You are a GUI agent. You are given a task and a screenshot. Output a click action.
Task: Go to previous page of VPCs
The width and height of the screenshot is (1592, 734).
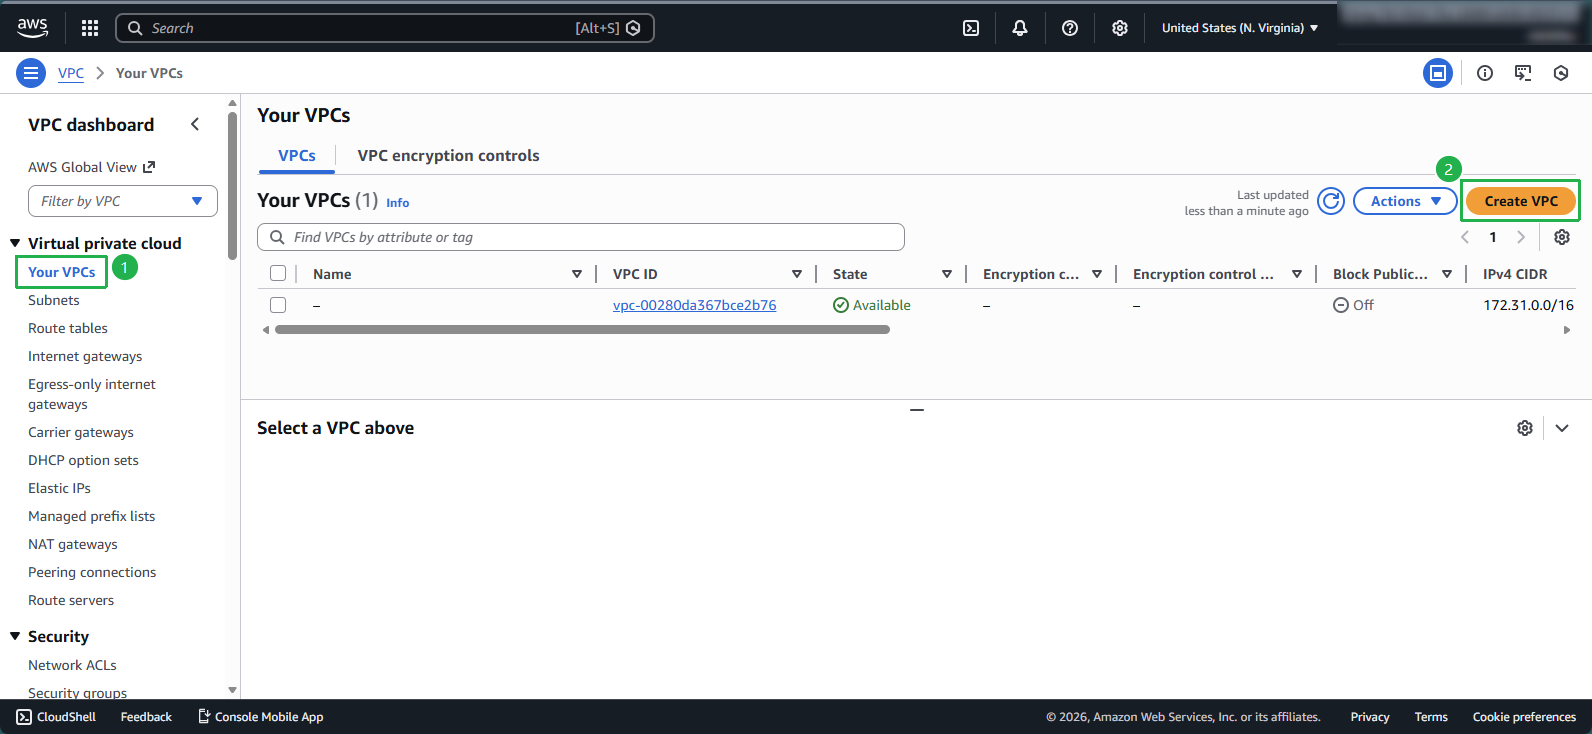tap(1465, 237)
